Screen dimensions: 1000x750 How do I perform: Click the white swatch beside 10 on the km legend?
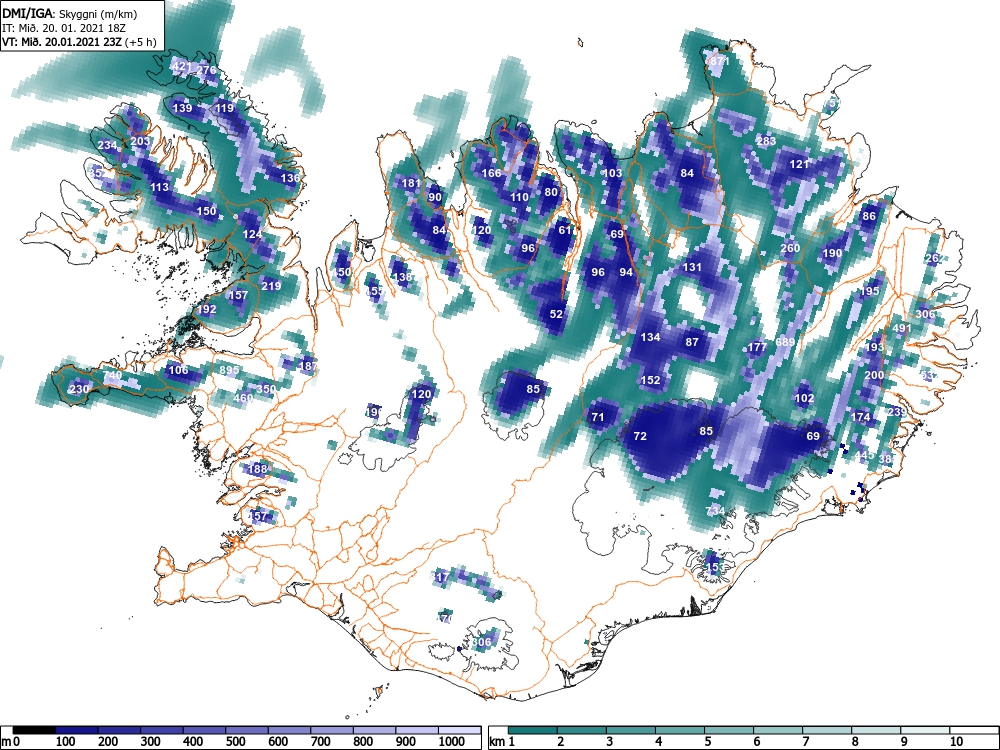tap(974, 731)
